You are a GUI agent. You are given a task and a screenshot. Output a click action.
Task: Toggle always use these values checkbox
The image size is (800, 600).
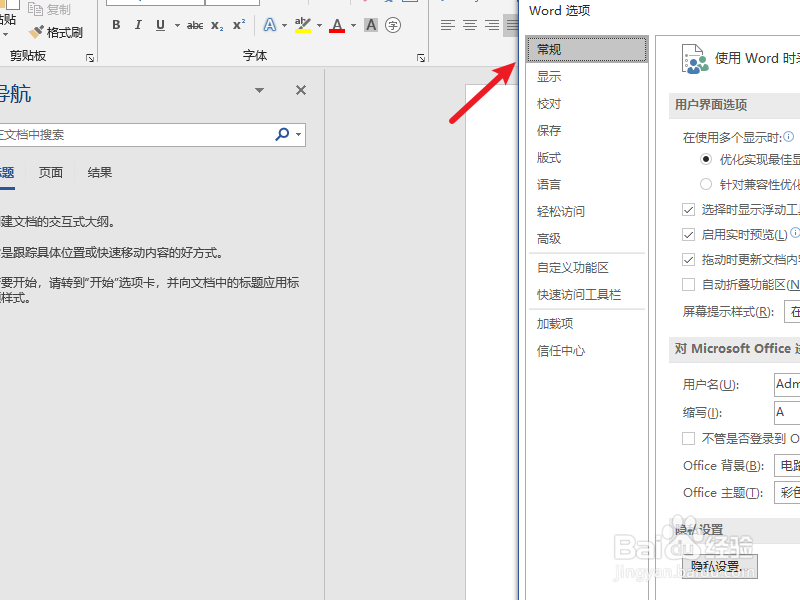[x=688, y=438]
